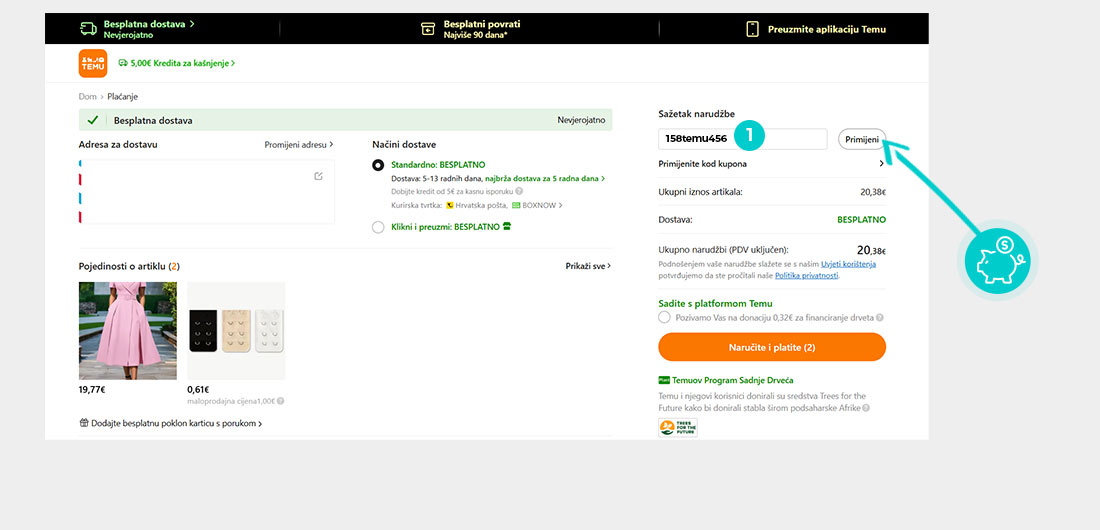Click the phone app icon in top banner
The height and width of the screenshot is (530, 1100).
(753, 29)
